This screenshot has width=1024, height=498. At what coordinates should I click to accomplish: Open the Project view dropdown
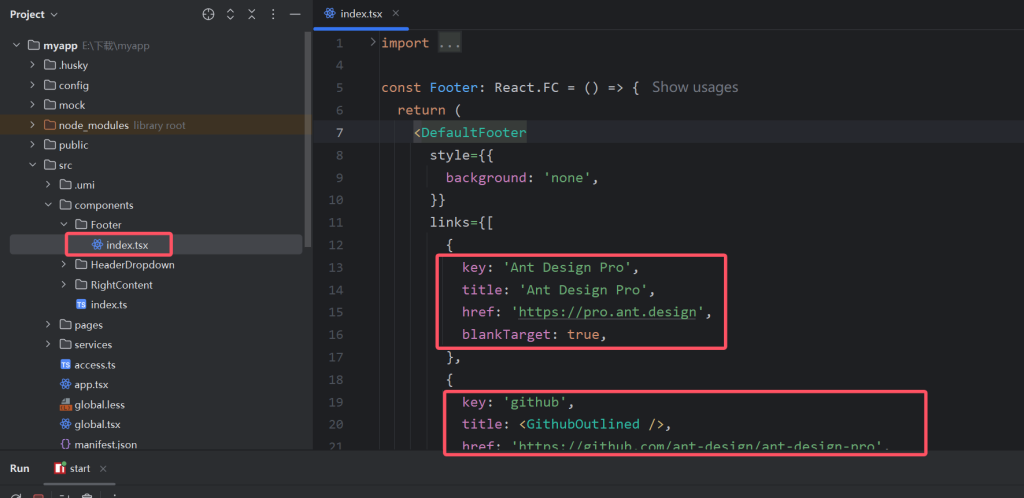pyautogui.click(x=34, y=14)
